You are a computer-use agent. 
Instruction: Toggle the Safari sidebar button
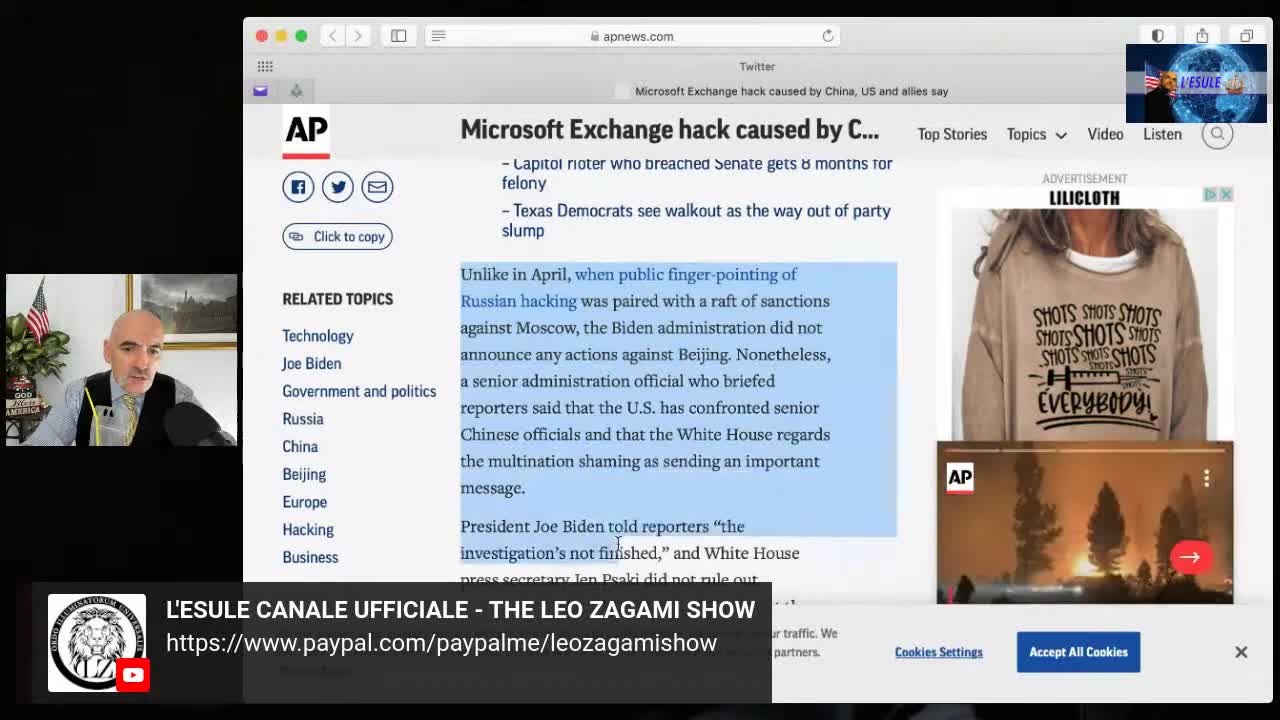[x=398, y=36]
